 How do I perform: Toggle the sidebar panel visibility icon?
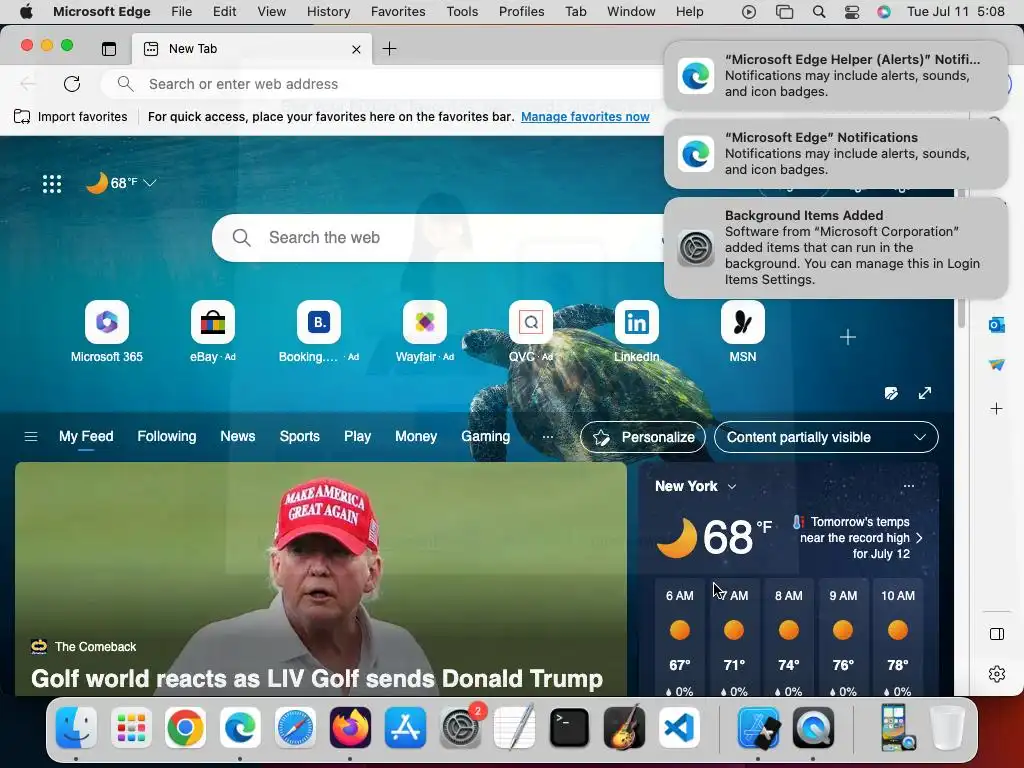[997, 634]
